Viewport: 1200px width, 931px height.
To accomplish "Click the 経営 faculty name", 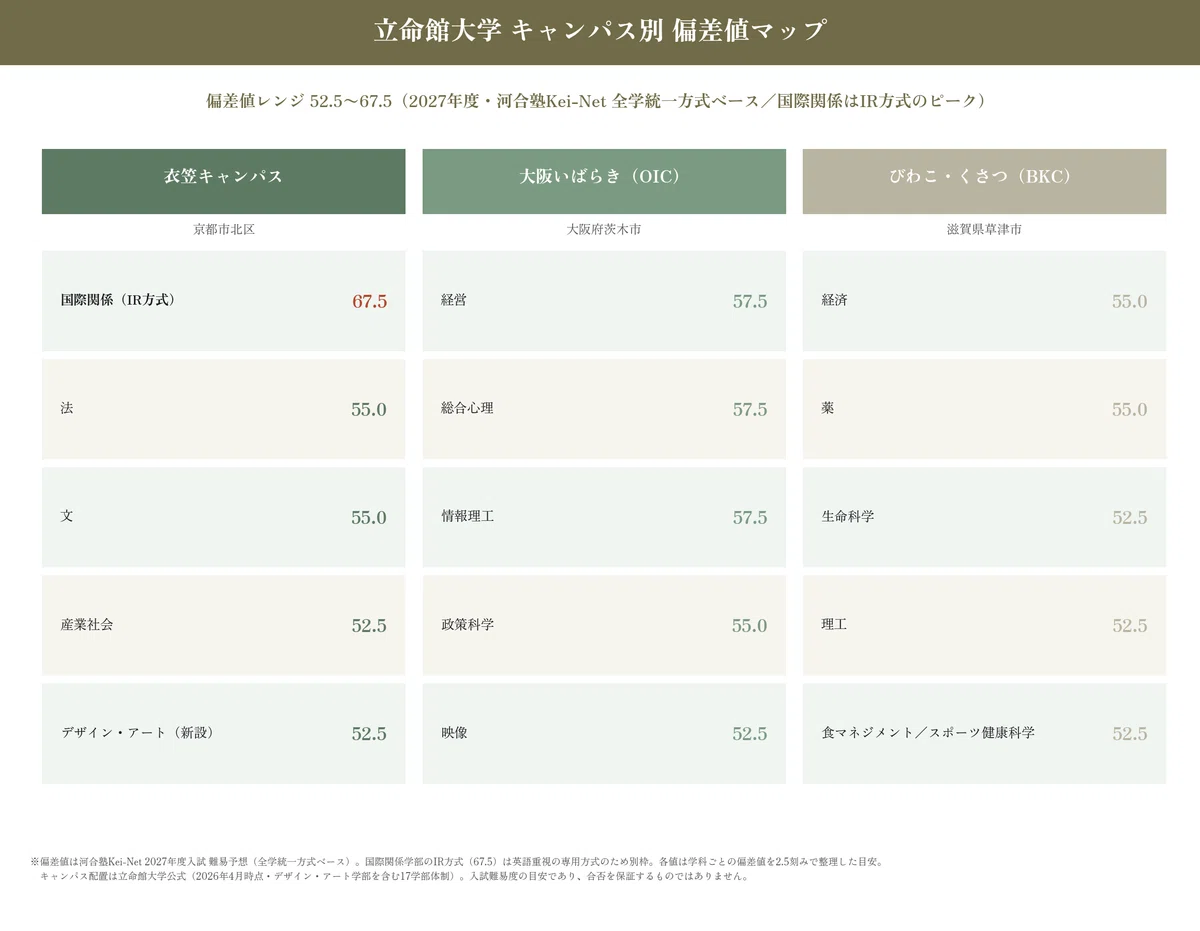I will pyautogui.click(x=454, y=300).
